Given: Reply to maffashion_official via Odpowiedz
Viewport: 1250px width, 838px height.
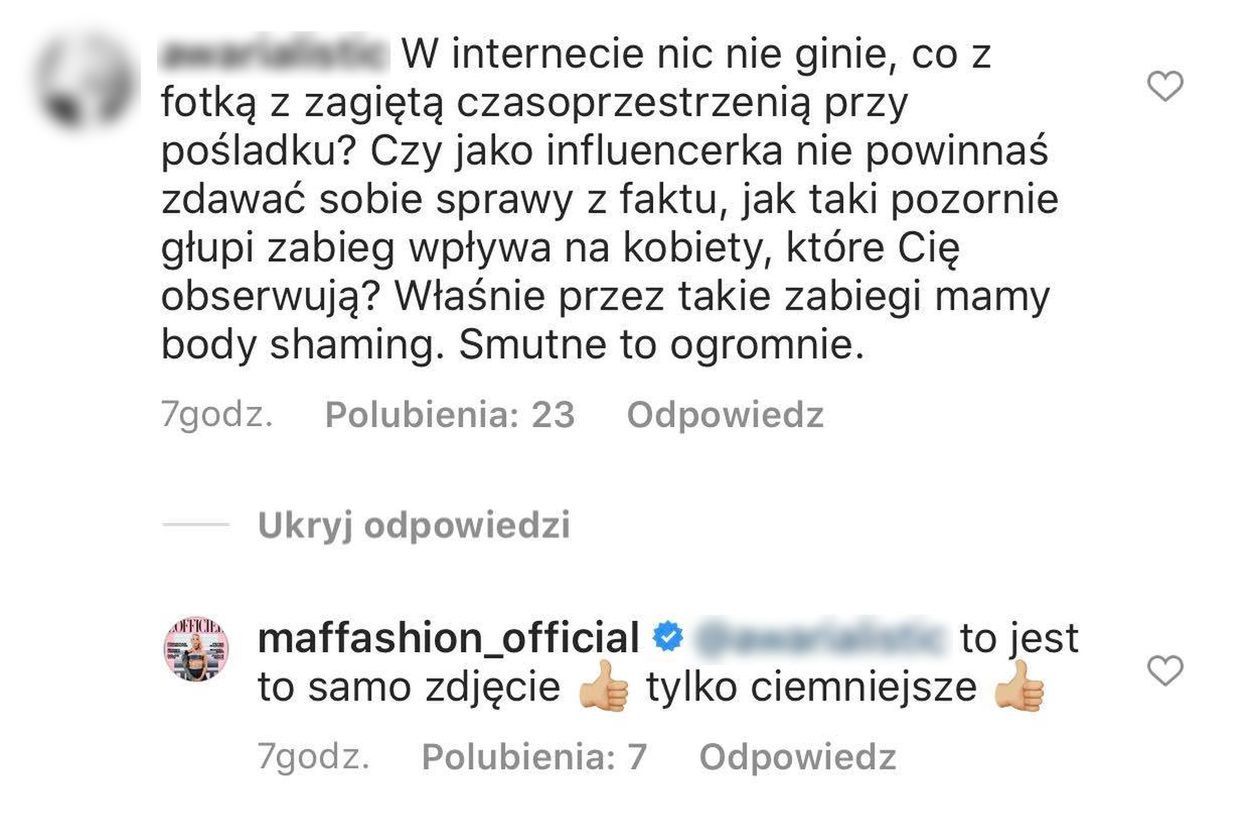Looking at the screenshot, I should click(x=799, y=758).
